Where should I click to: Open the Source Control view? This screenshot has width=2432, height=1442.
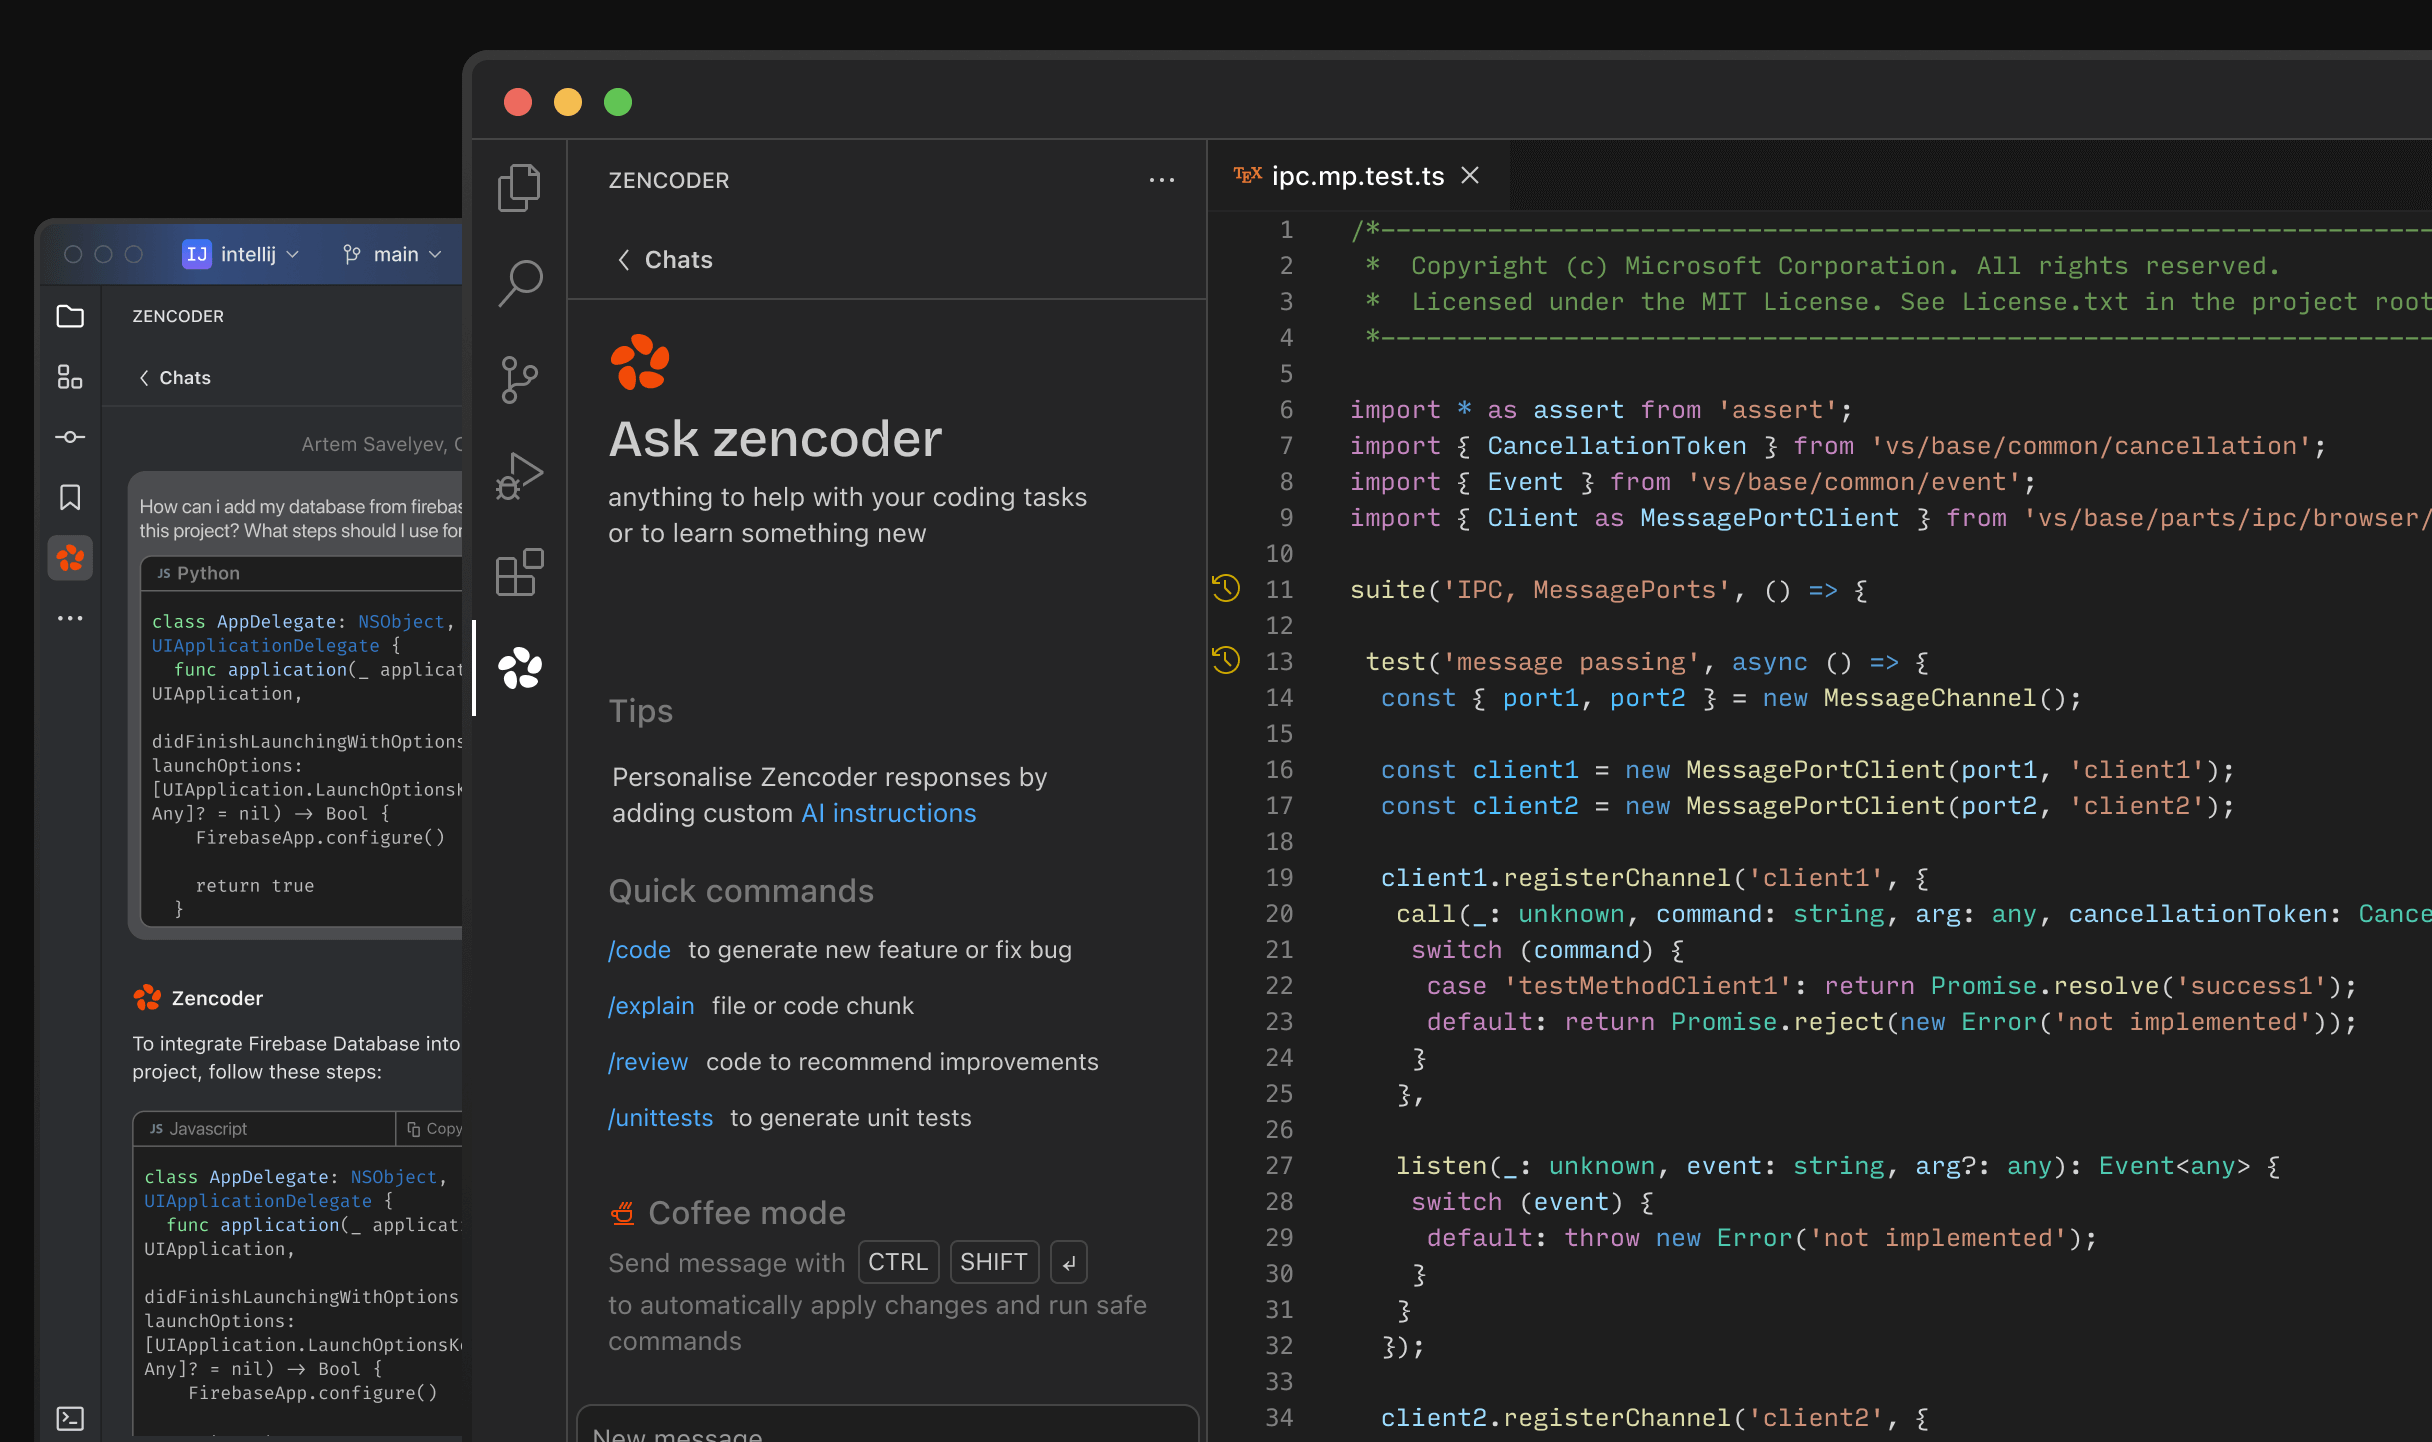pos(519,379)
